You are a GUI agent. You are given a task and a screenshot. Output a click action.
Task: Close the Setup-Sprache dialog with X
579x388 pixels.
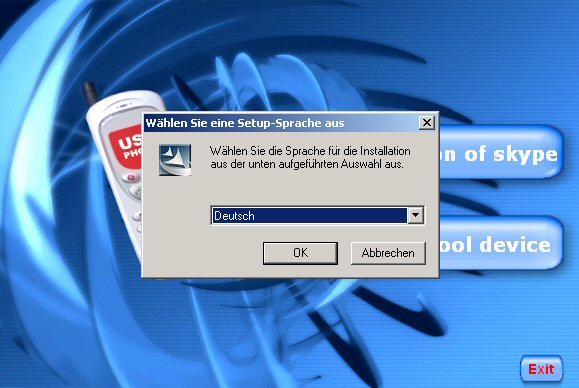pos(426,123)
